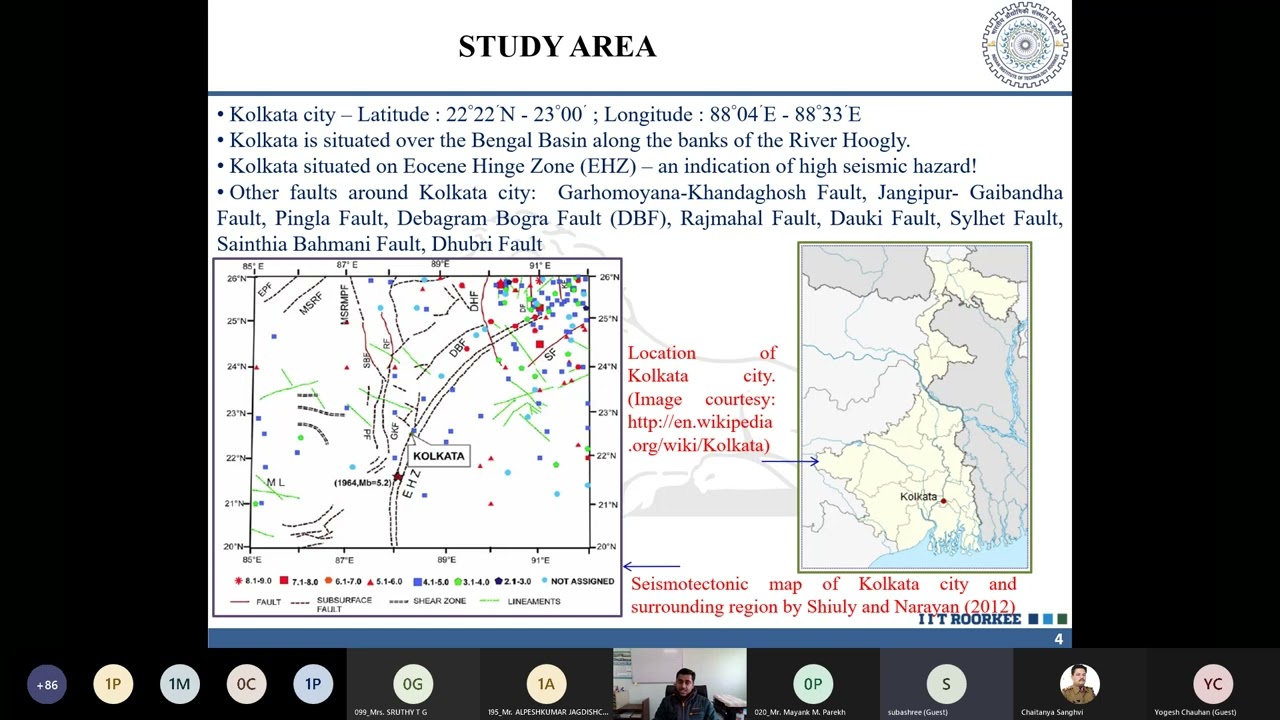Select the 020_Mr. Mayank M. Parekh tile
Screen dimensions: 1280x720
(813, 684)
